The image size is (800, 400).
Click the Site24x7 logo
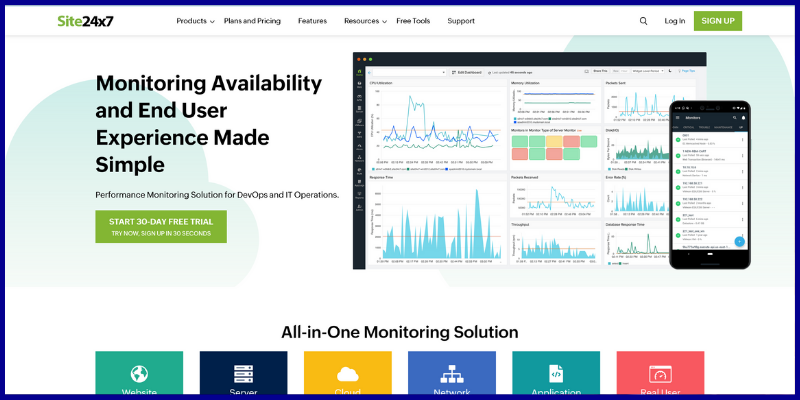pos(85,21)
